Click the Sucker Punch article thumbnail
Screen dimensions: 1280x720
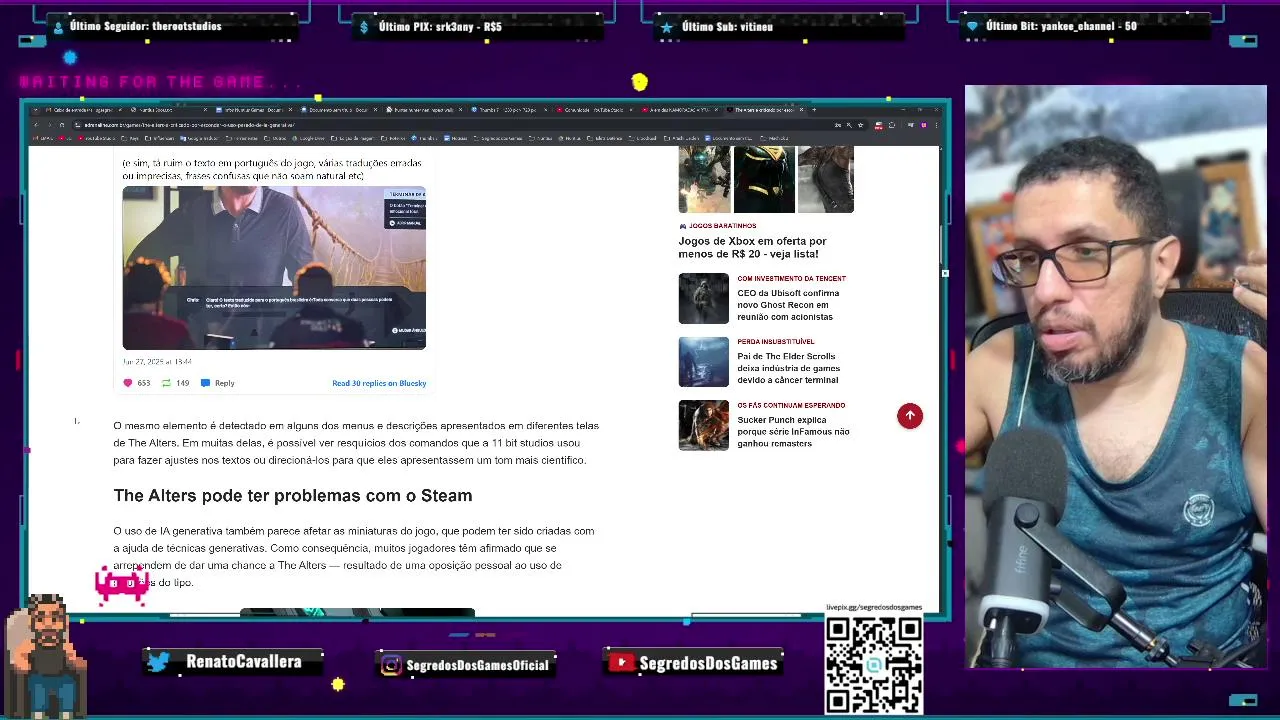704,425
